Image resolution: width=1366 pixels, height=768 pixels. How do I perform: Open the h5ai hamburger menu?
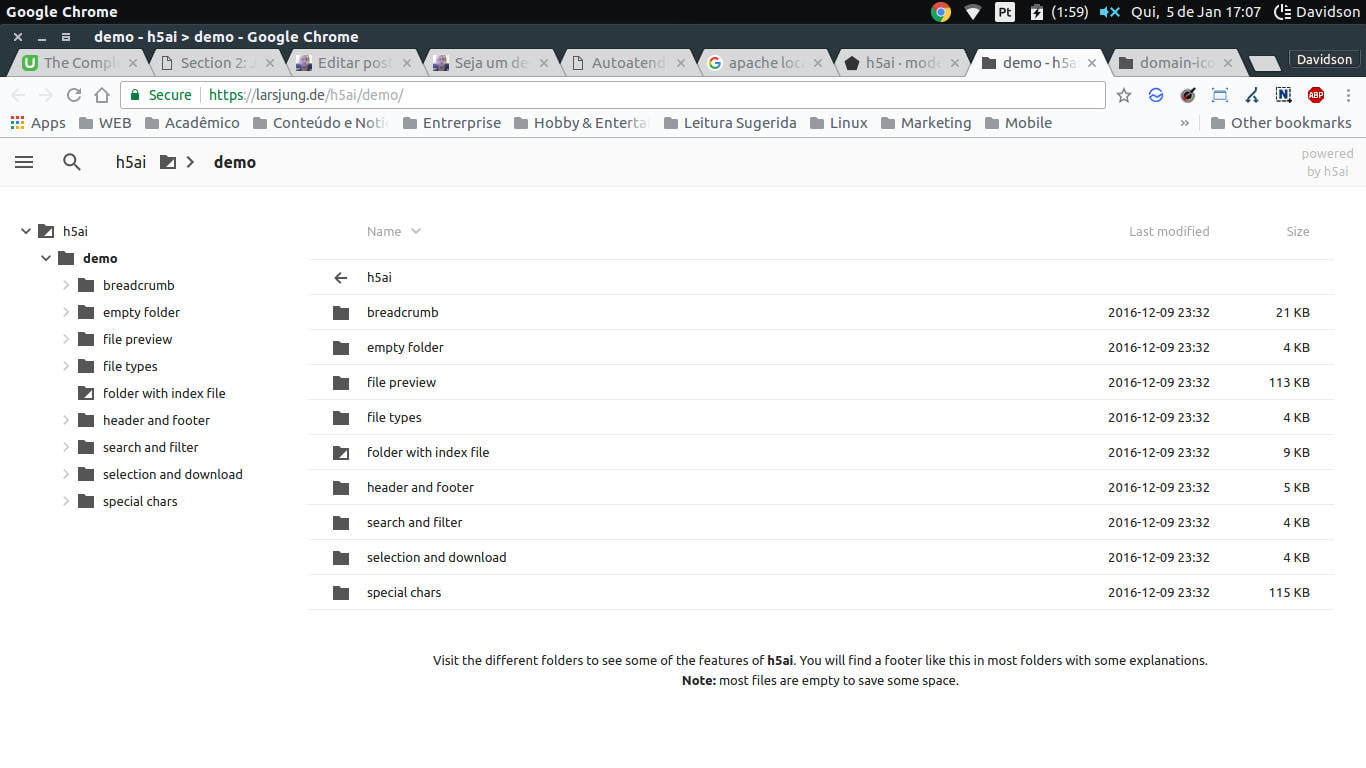24,161
